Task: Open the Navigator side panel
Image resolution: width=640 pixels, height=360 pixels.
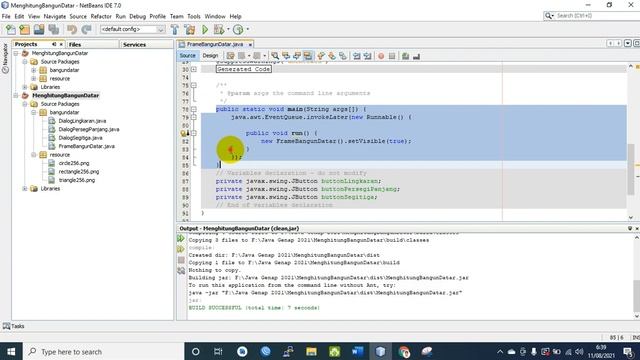Action: 5,58
